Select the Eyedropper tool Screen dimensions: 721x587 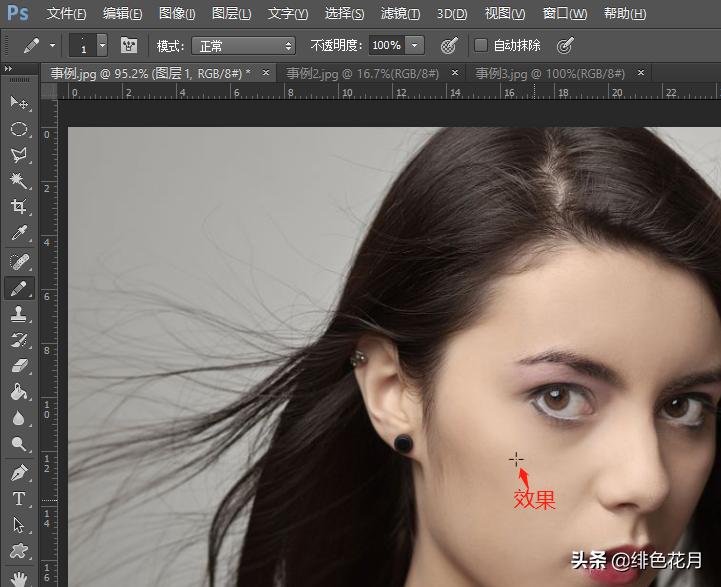[x=19, y=234]
